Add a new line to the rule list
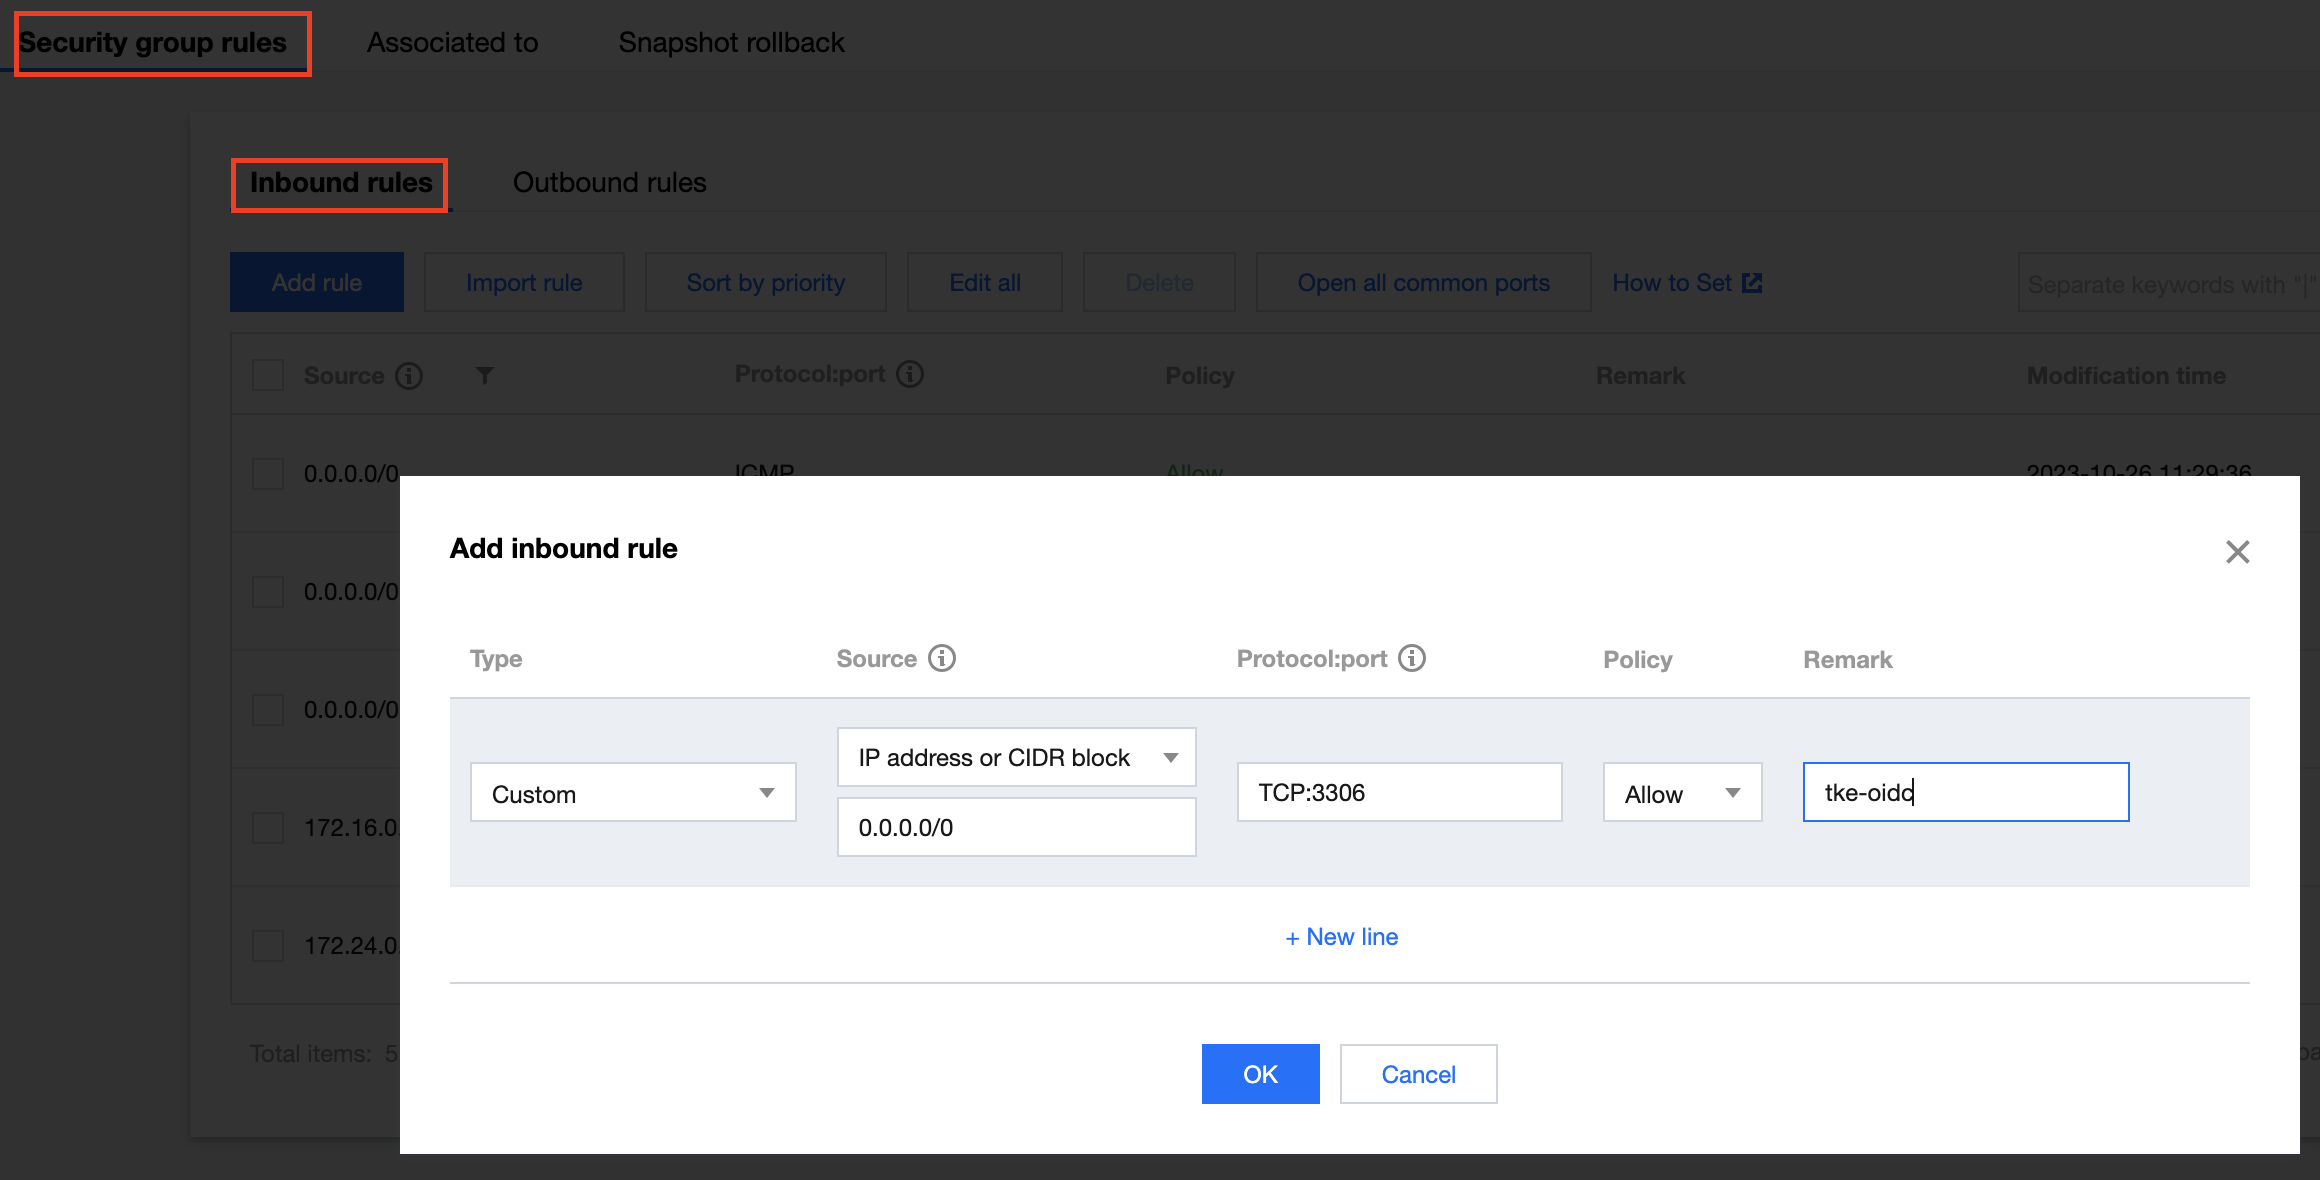The image size is (2320, 1180). [x=1342, y=937]
